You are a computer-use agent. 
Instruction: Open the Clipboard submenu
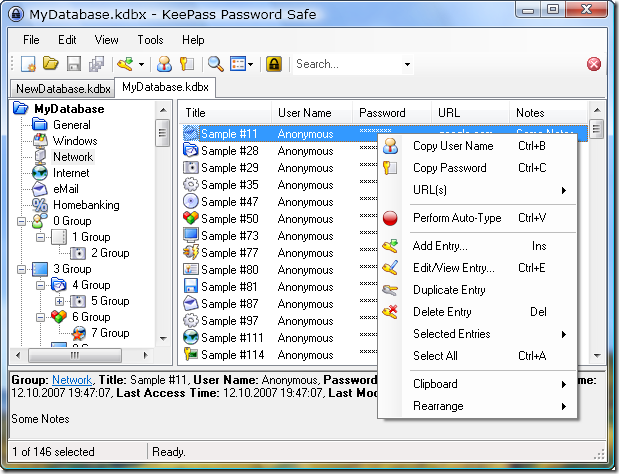[x=478, y=384]
